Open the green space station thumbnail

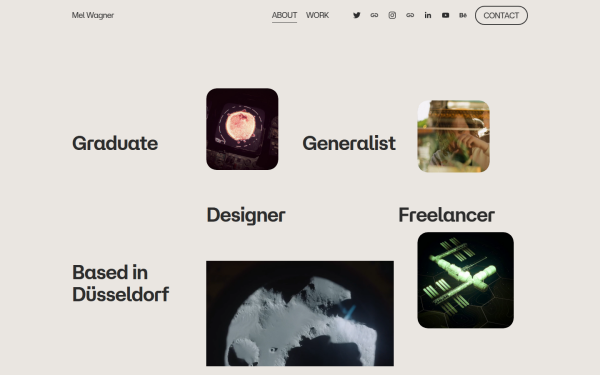[x=465, y=280]
